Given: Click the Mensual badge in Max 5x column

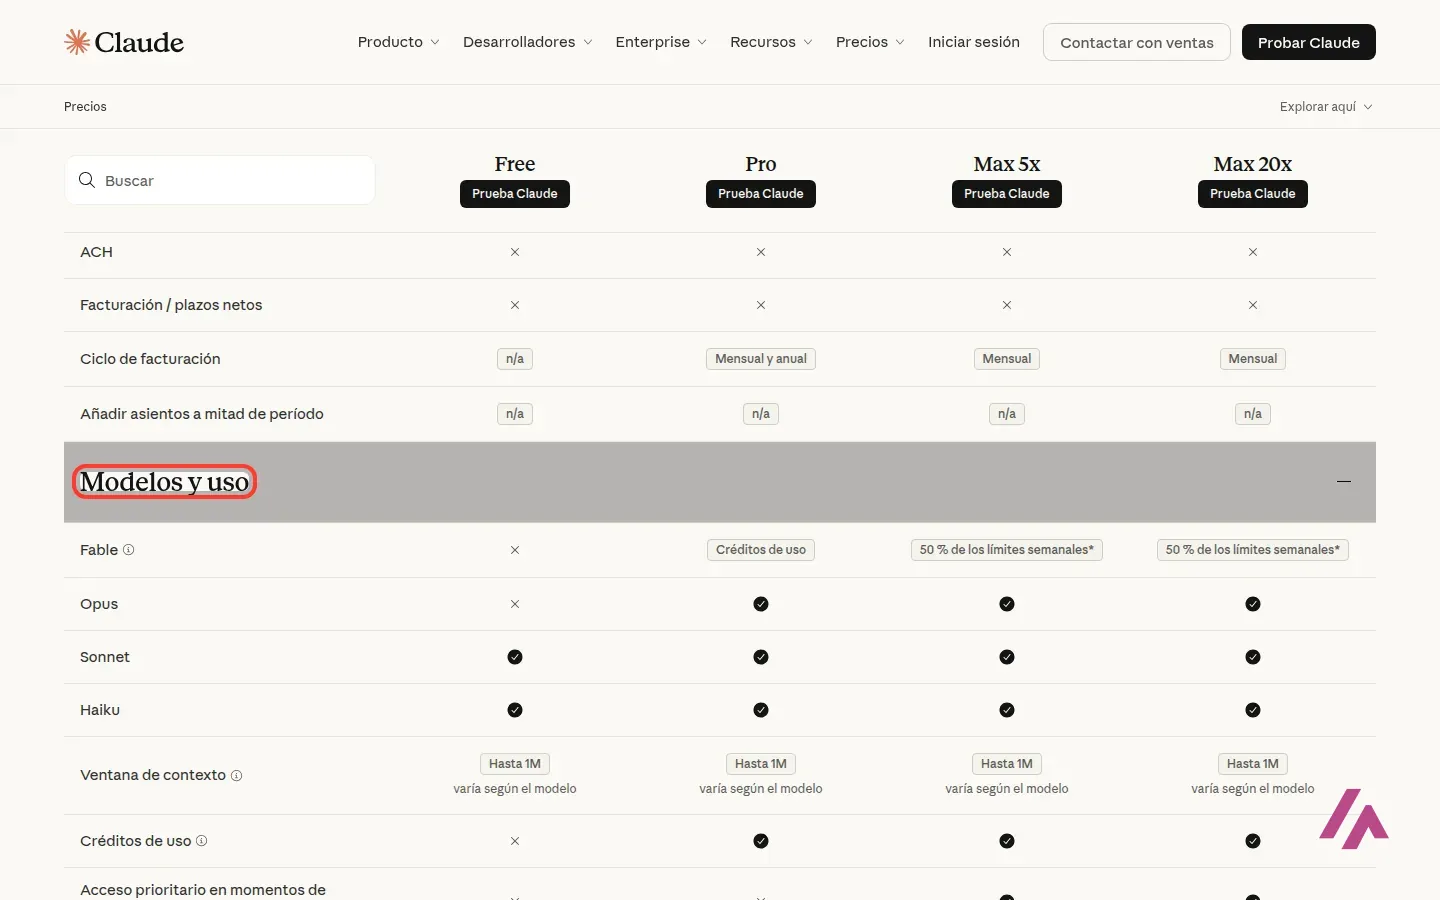Looking at the screenshot, I should pyautogui.click(x=1007, y=359).
